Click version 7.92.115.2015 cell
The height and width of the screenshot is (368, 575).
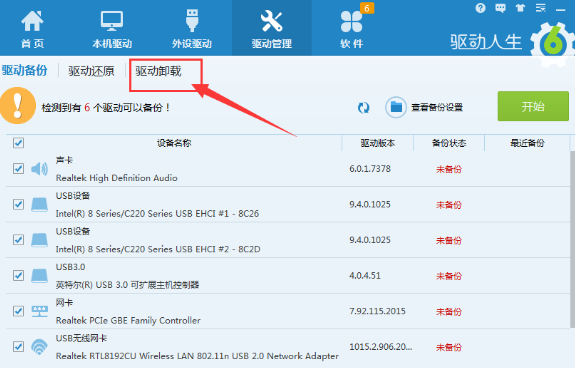(377, 311)
